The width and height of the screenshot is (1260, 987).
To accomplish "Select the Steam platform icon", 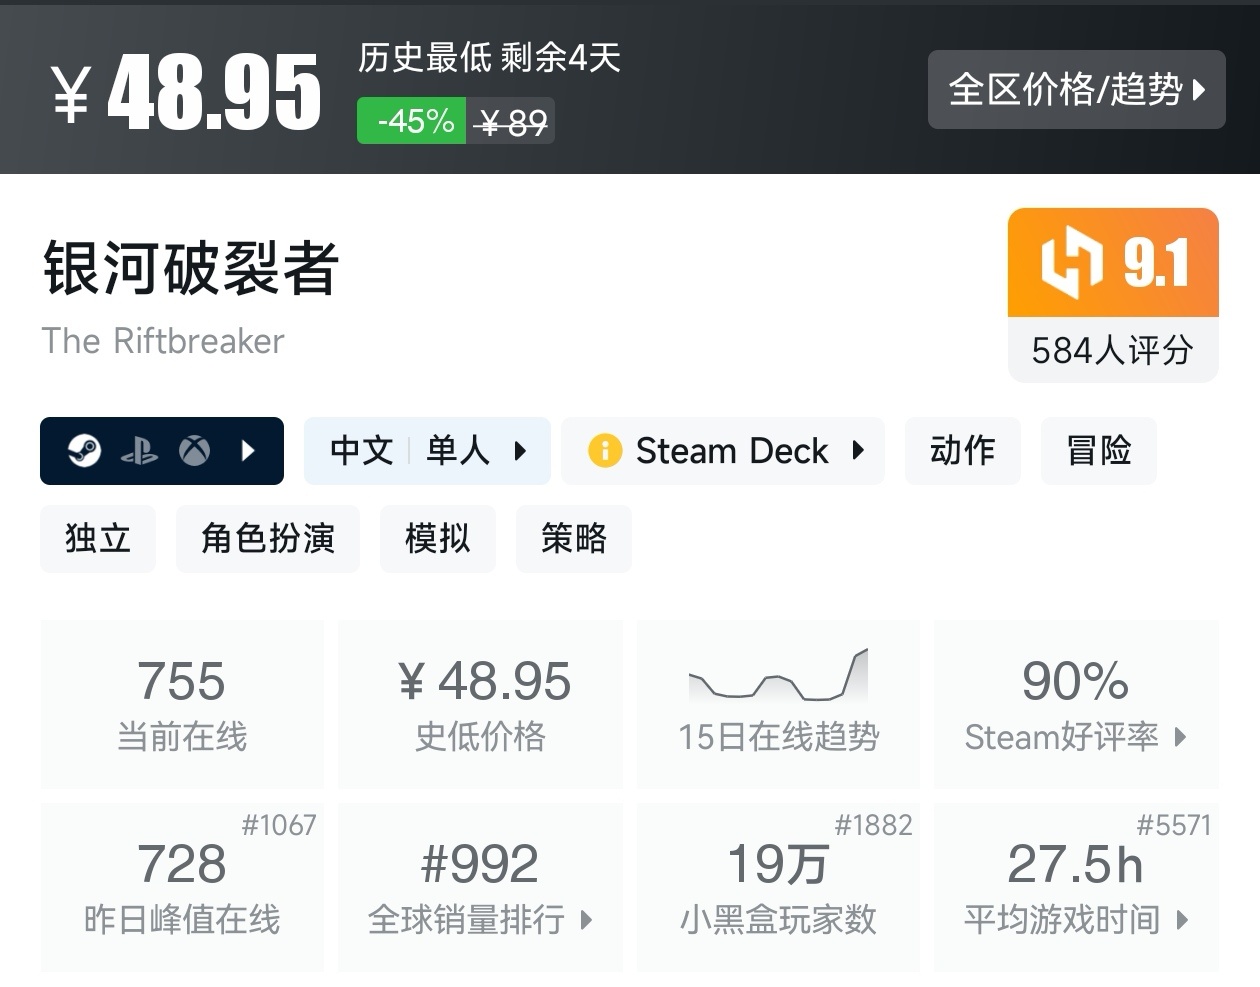I will tap(84, 451).
